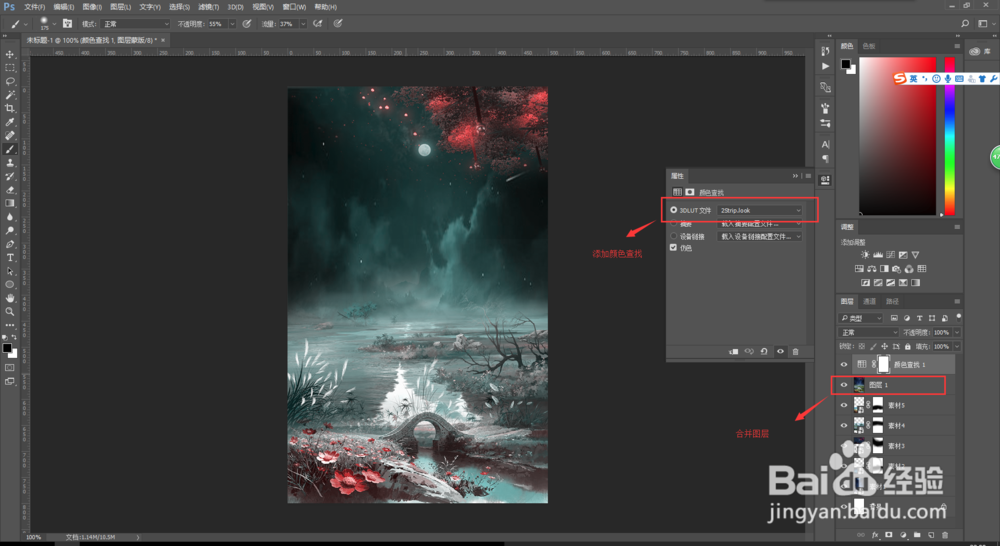Select the Move tool
This screenshot has height=546, width=1000.
[x=10, y=54]
